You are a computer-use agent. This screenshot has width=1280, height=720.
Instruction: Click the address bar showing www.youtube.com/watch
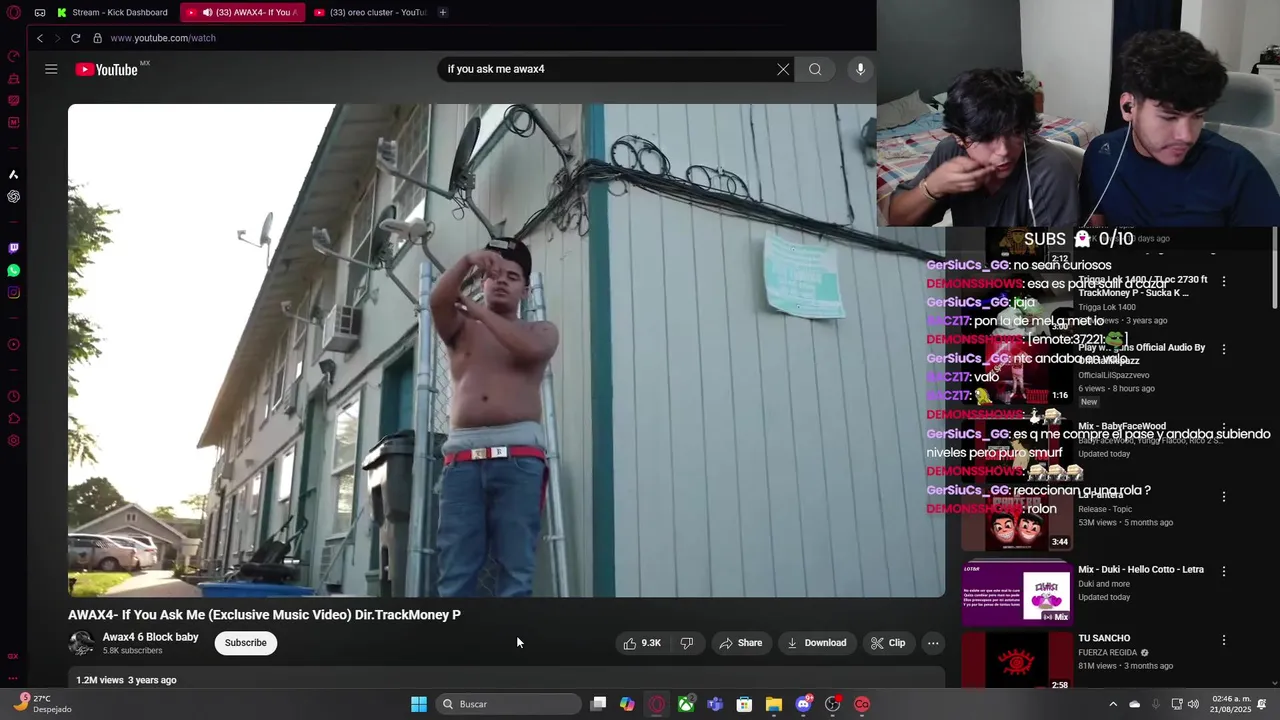[163, 38]
